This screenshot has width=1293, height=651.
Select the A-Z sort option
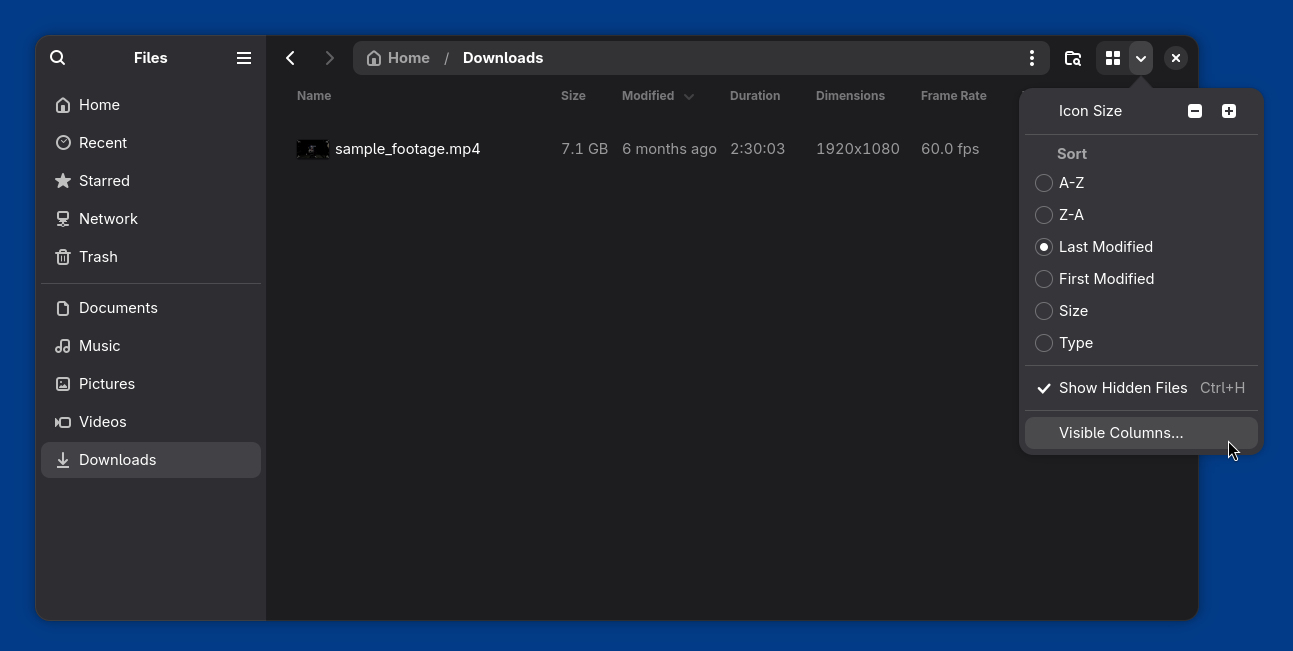tap(1044, 183)
